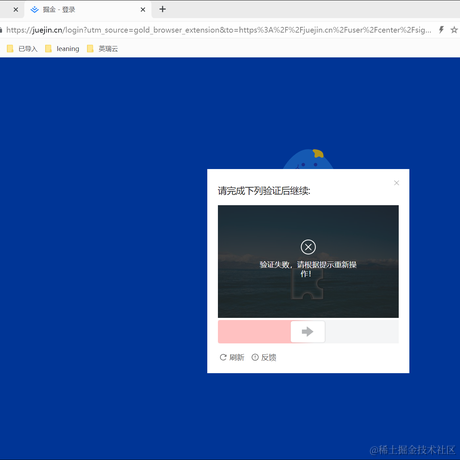This screenshot has height=460, width=460.
Task: Open a new browser tab
Action: click(x=162, y=9)
